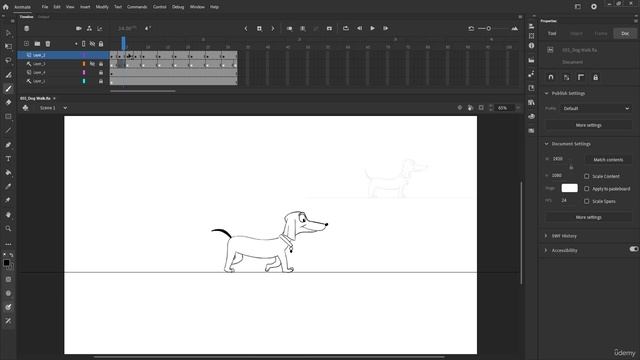Select the Zoom magnifier tool
The image size is (640, 360).
(x=8, y=229)
